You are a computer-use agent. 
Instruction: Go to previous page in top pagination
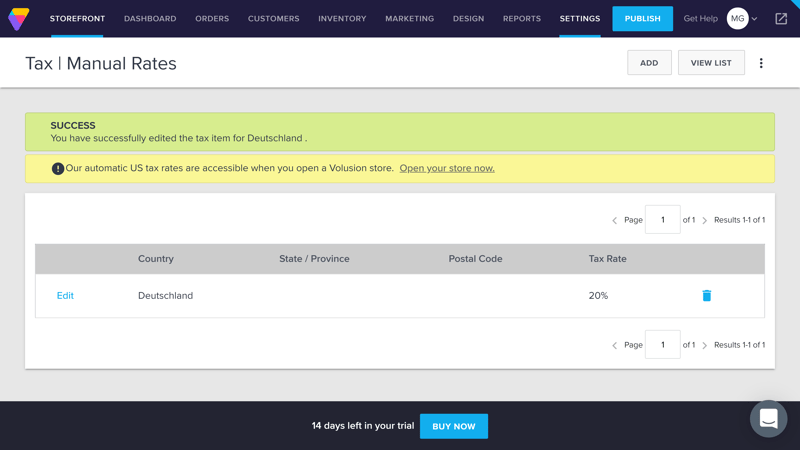(614, 220)
